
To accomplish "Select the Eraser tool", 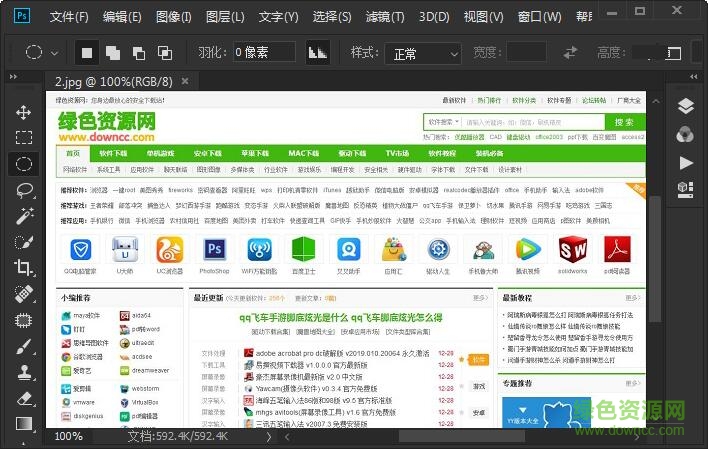I will (24, 397).
